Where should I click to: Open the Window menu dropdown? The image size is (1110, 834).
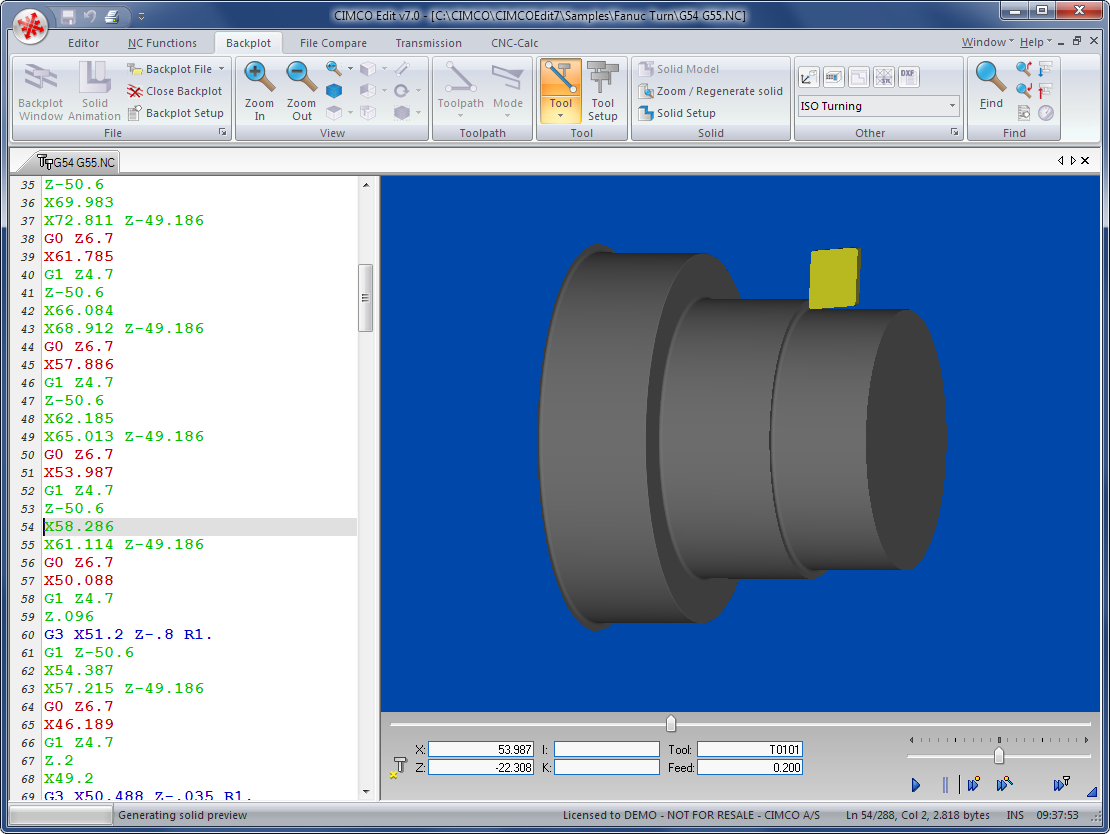[x=988, y=42]
